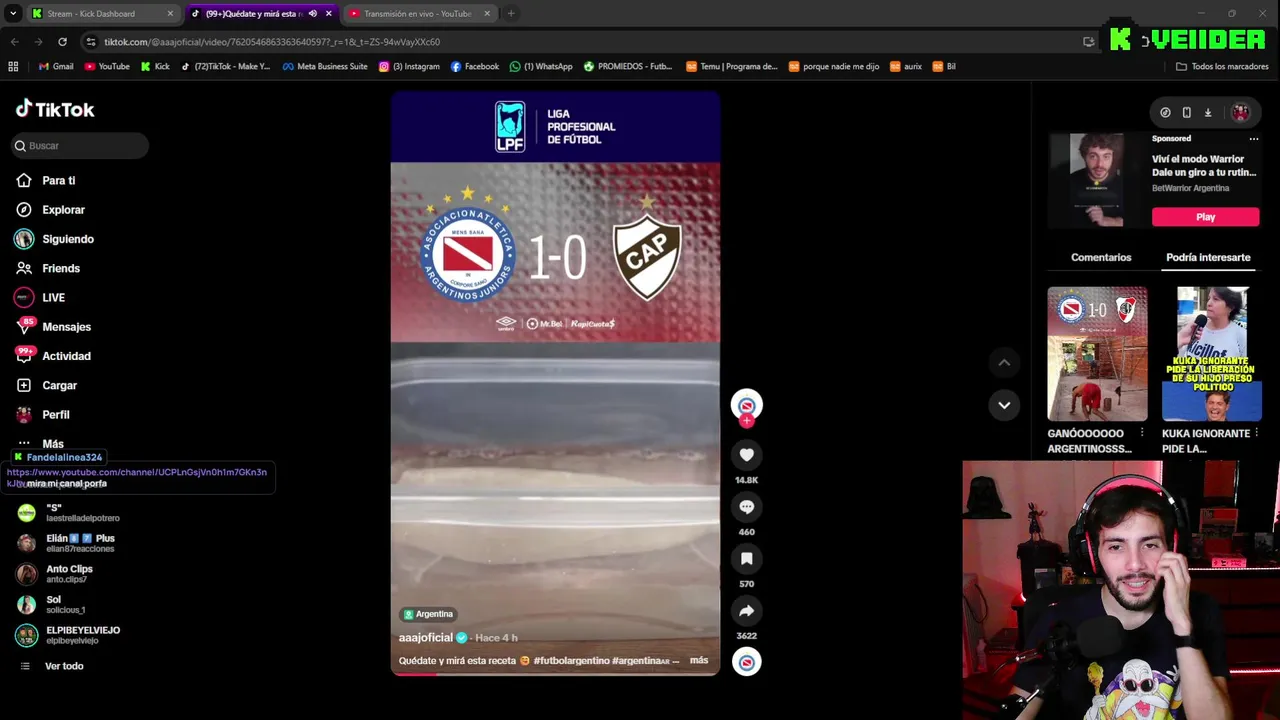Click the Buscar search field

(x=80, y=146)
